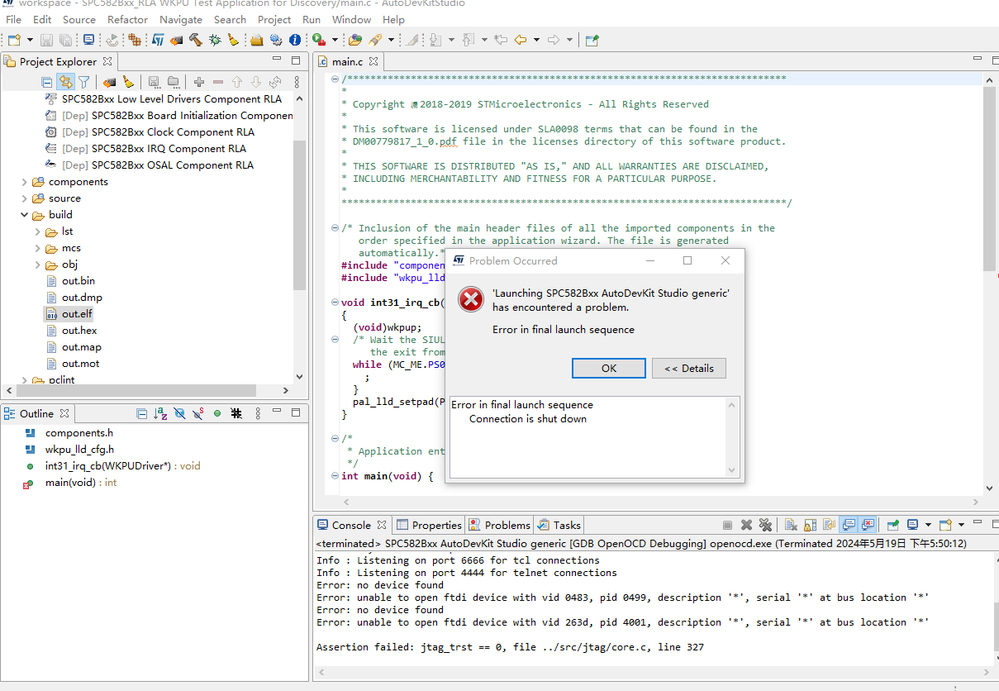The image size is (999, 691).
Task: Toggle Hide Non-Public Members green dot
Action: point(217,414)
